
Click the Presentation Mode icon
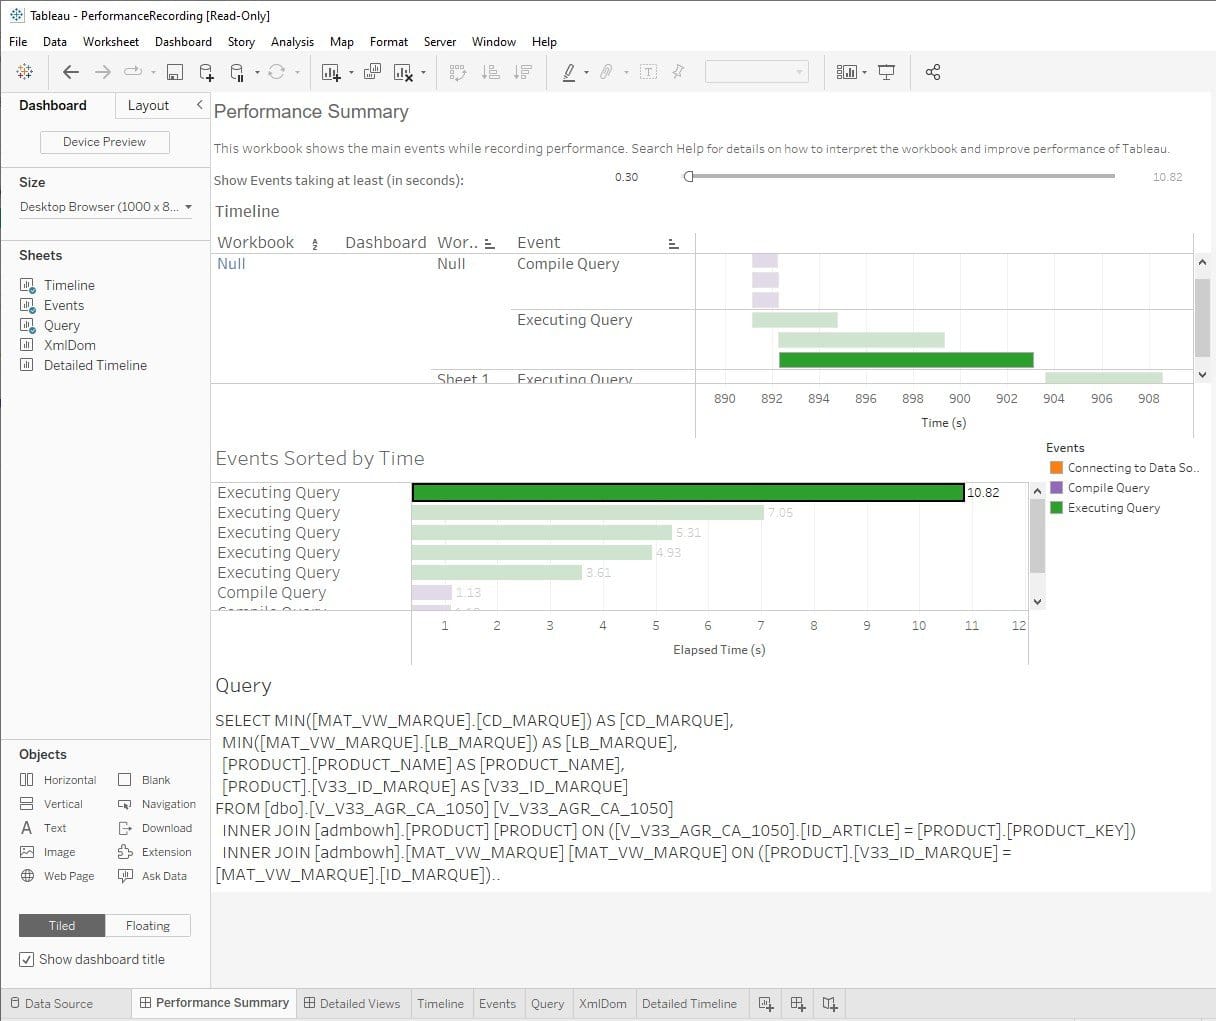pyautogui.click(x=886, y=72)
